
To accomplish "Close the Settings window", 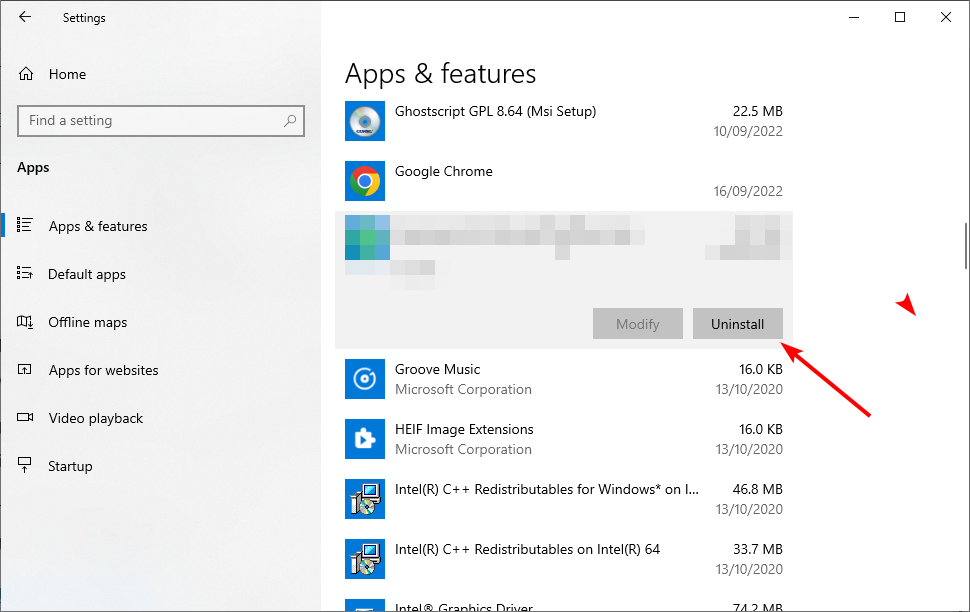I will (x=946, y=17).
